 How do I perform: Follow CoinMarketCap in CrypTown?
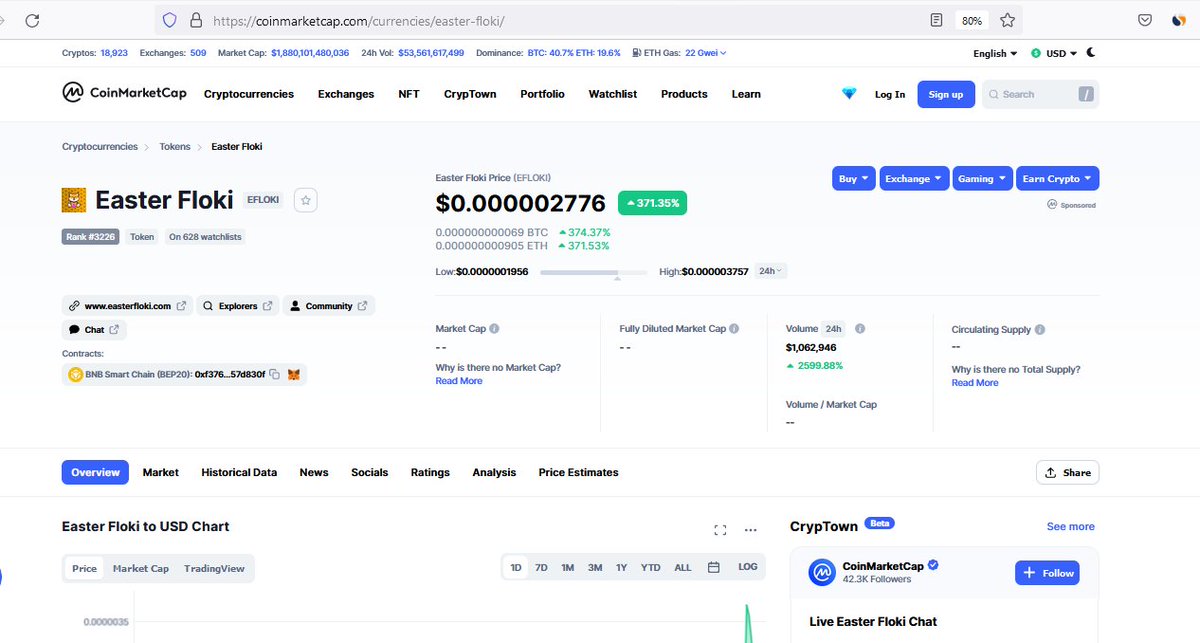click(1047, 573)
